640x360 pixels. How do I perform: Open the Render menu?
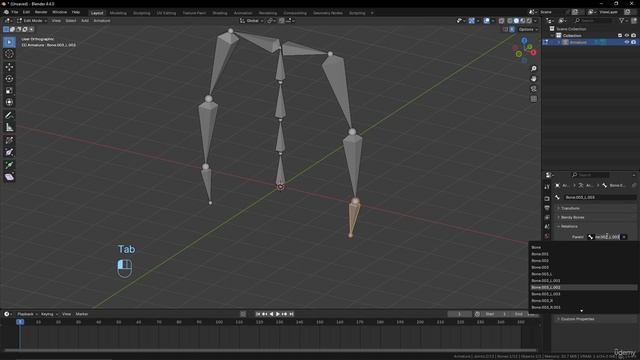[x=41, y=12]
